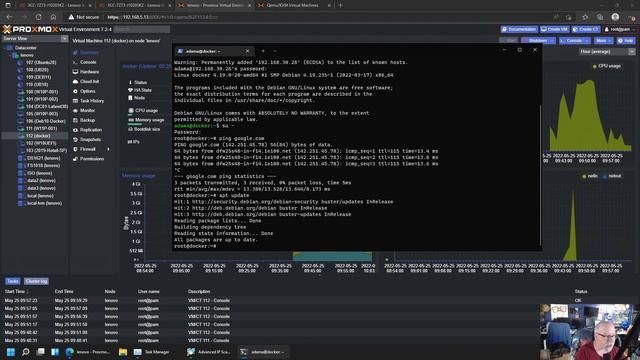
Task: Switch to the Cluster log tab
Action: coord(36,281)
